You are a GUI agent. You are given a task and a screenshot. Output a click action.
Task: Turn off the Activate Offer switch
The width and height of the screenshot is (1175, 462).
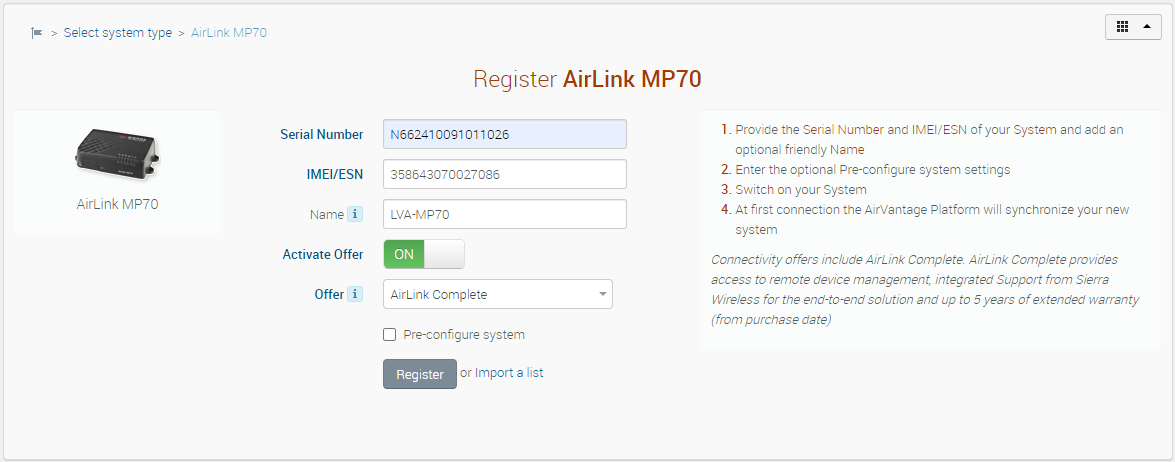click(424, 254)
